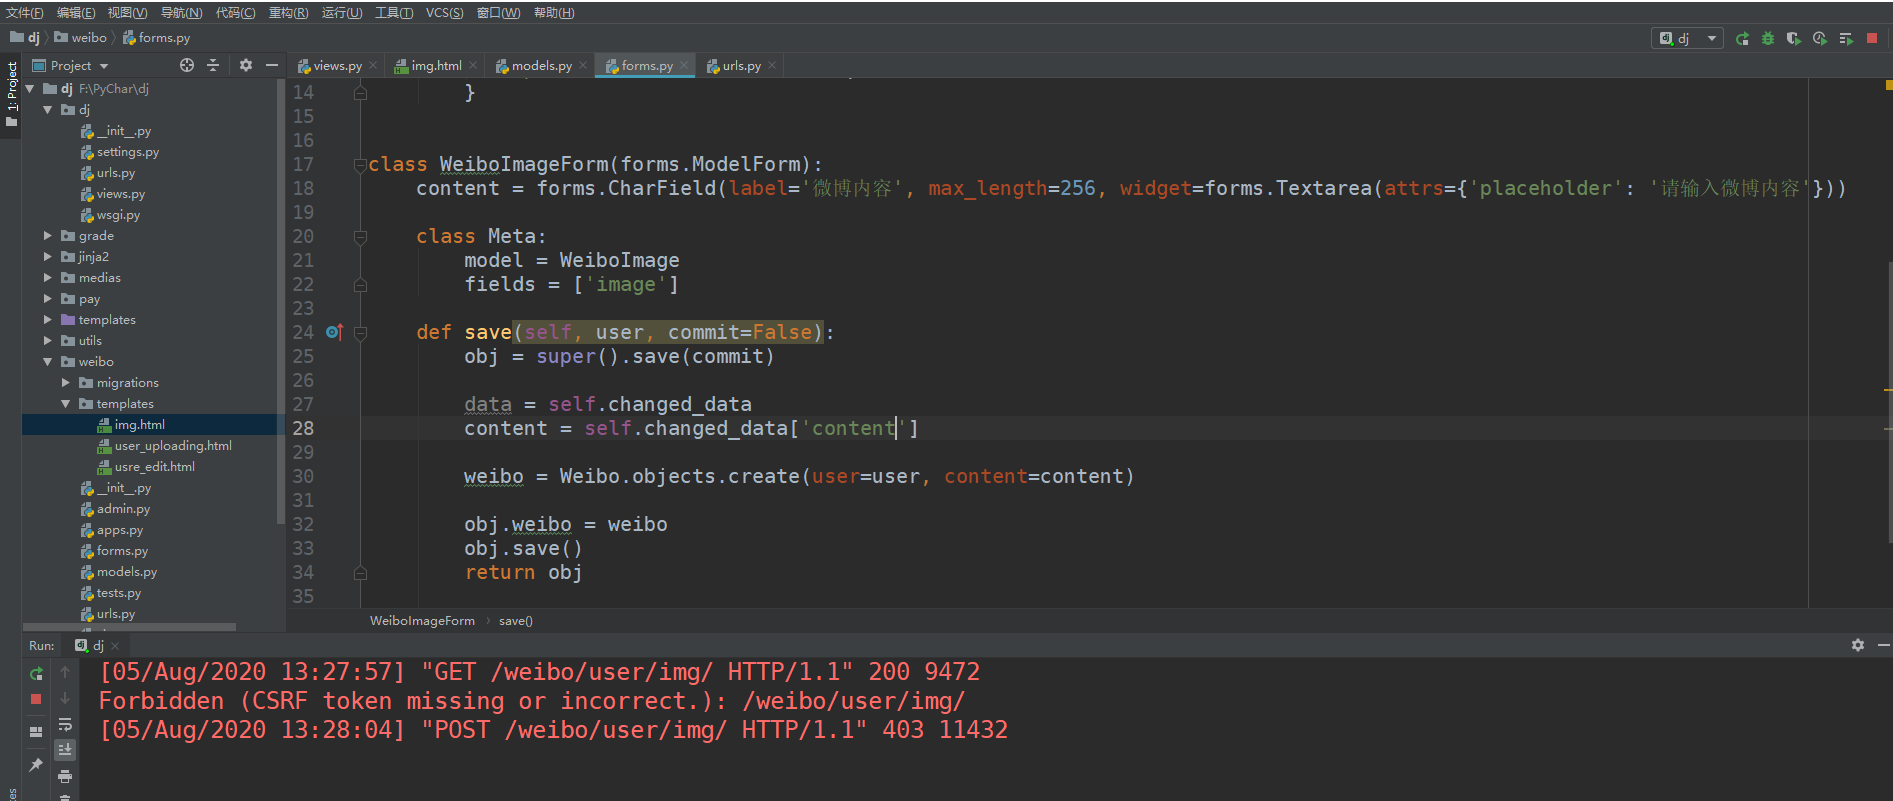Hide the Run tool window
Screen dimensions: 1893x801
click(x=1883, y=645)
